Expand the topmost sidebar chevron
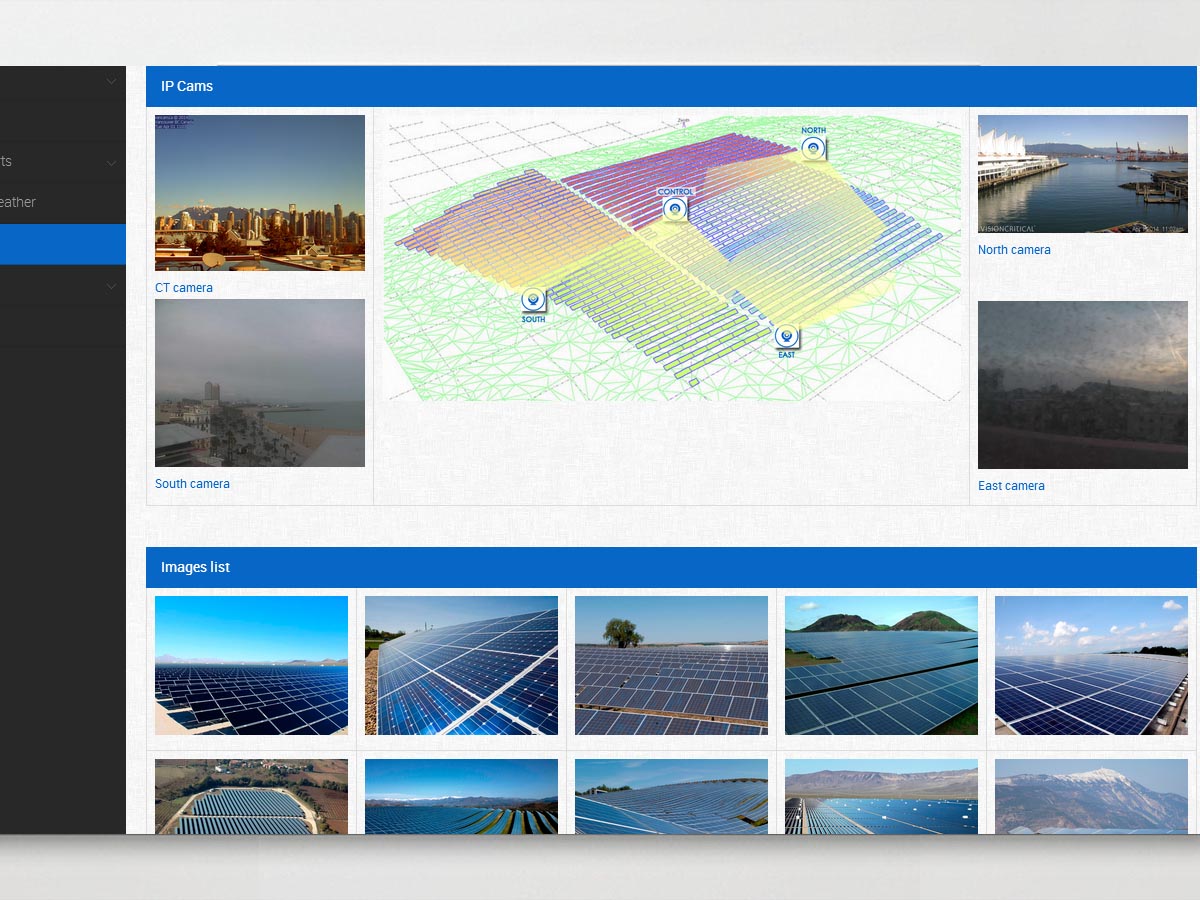The width and height of the screenshot is (1200, 900). tap(112, 82)
